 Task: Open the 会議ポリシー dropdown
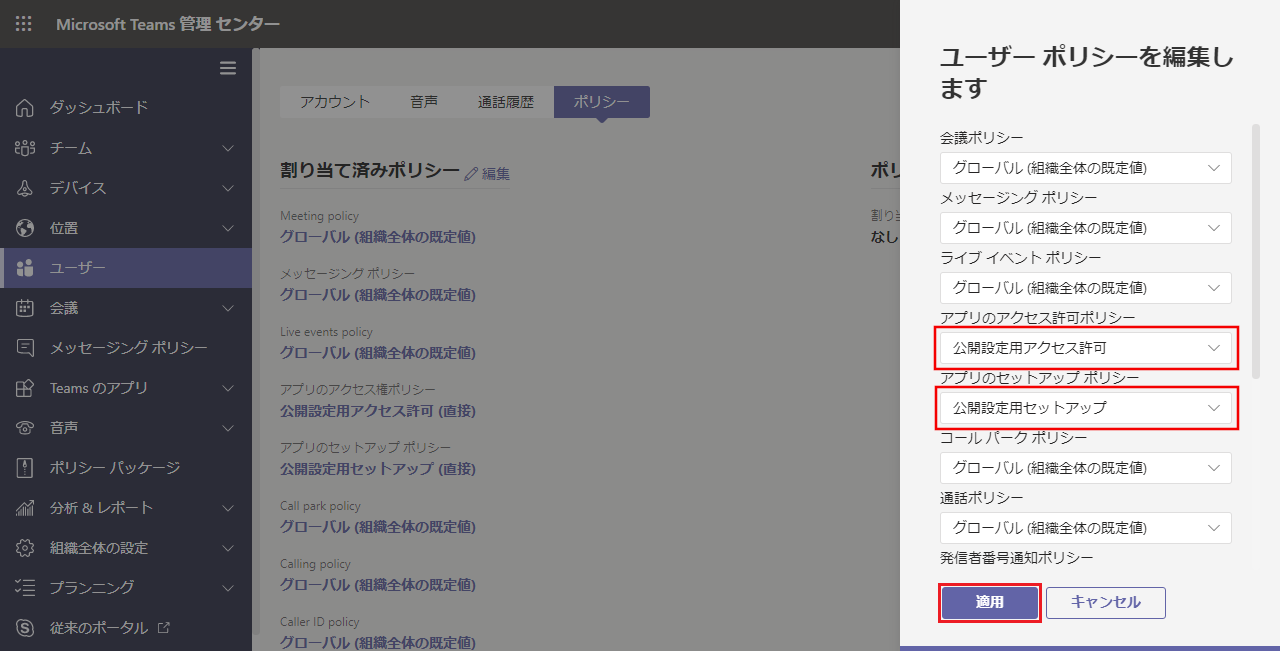(x=1085, y=168)
